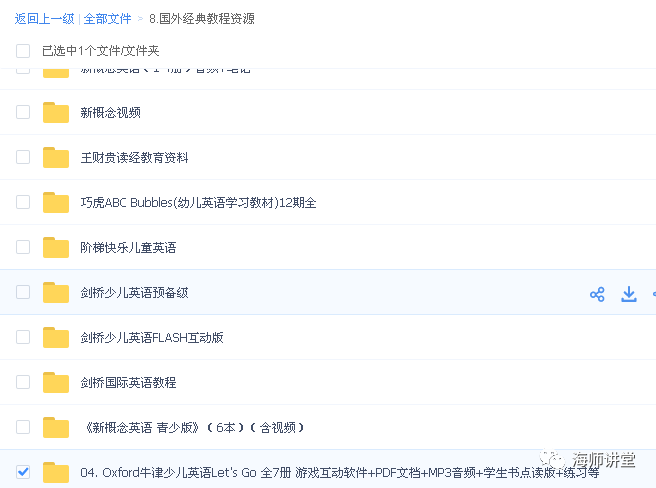Viewport: 656px width, 488px height.
Task: Tick checkbox for 王财贵读经教育资料 folder
Action: point(23,157)
